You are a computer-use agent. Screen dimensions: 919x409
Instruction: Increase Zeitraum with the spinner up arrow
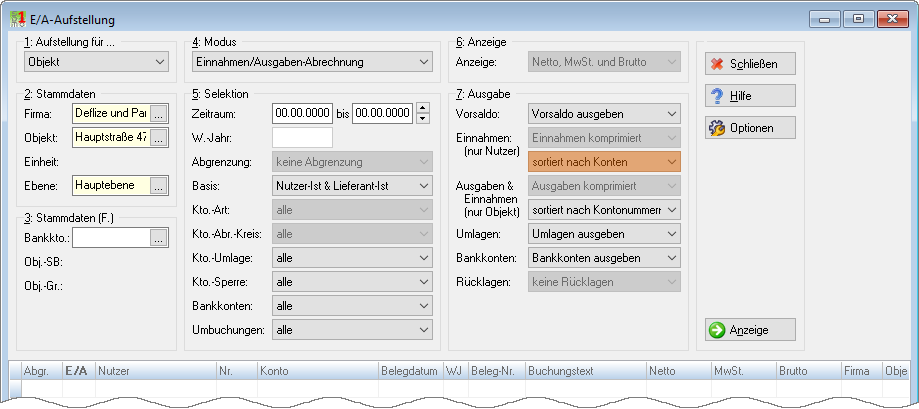click(423, 108)
